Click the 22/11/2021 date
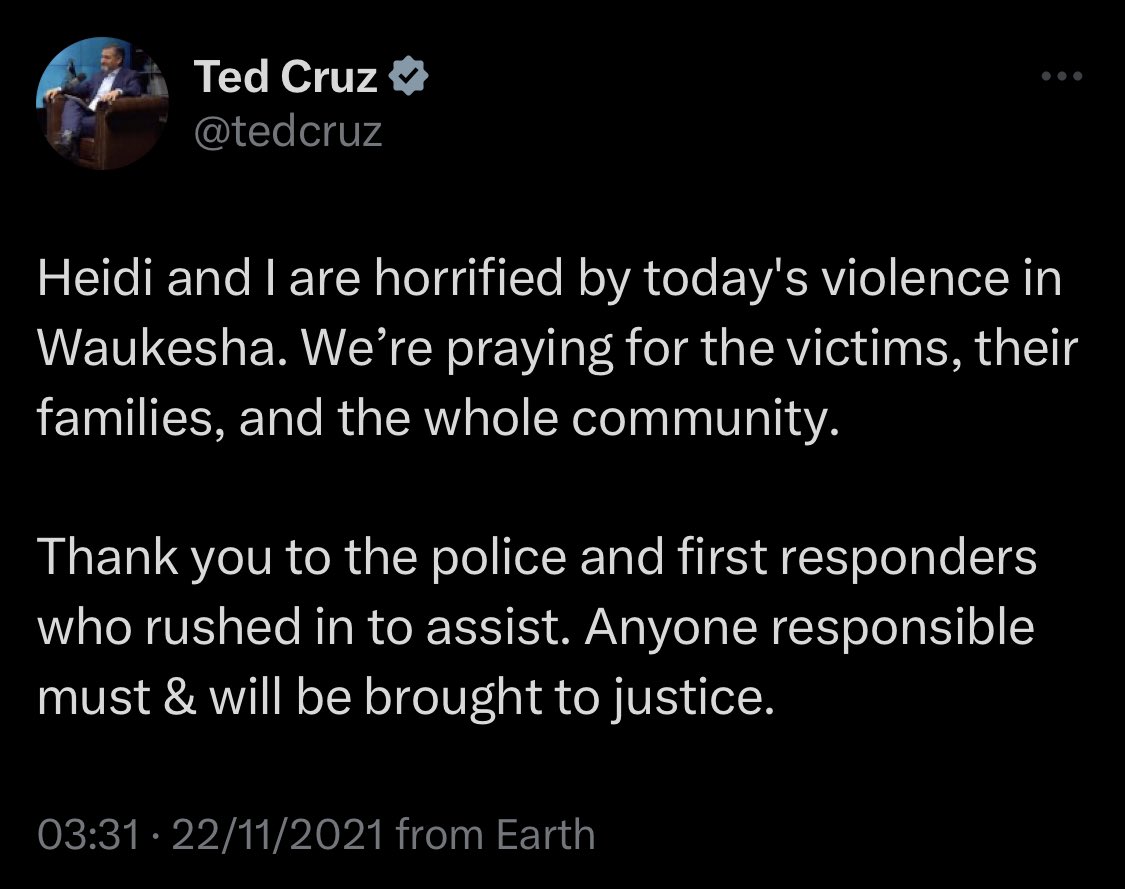 point(277,834)
